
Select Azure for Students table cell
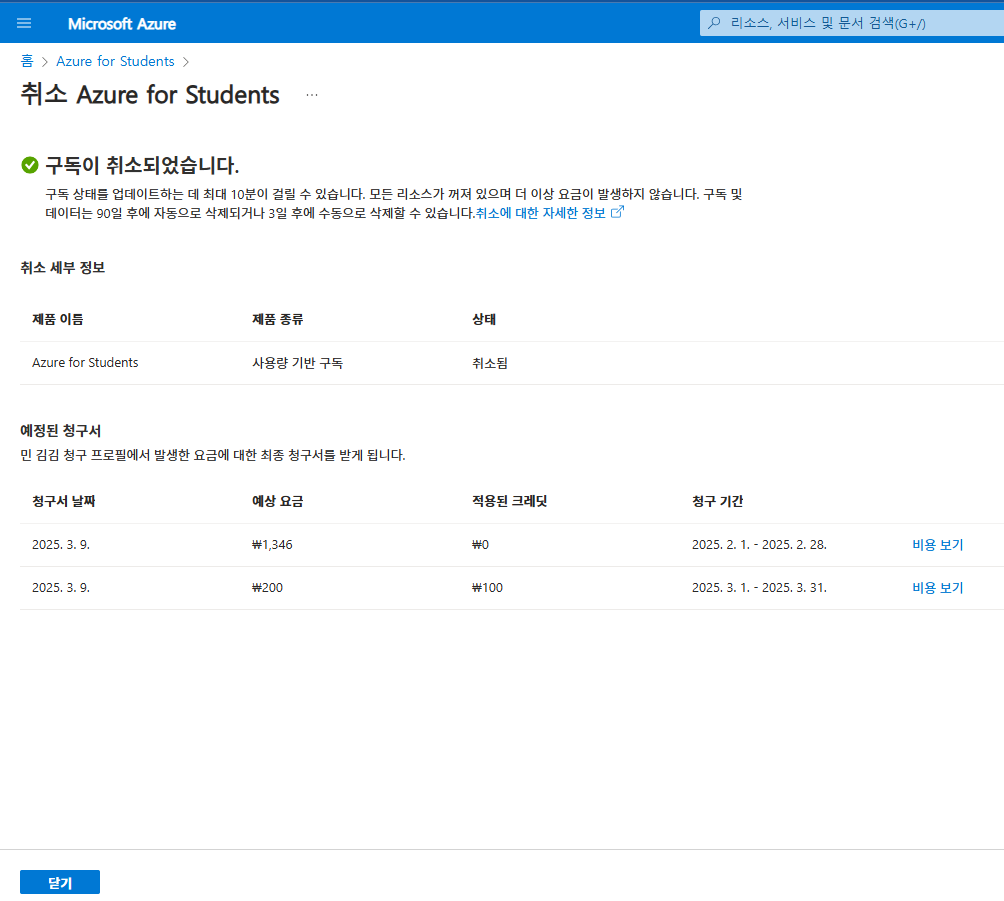85,362
